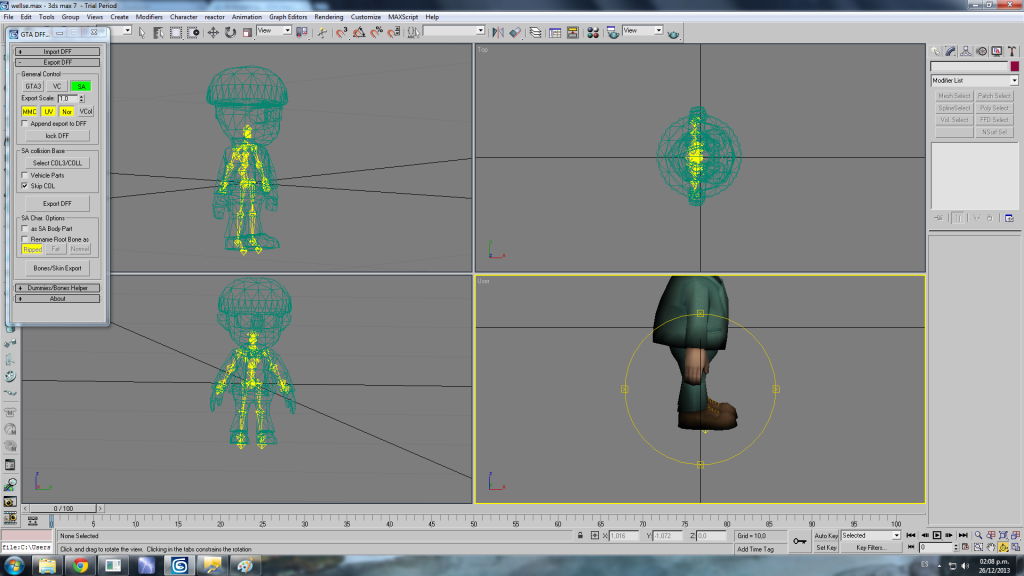The height and width of the screenshot is (576, 1024).
Task: Open the Modify command panel tab
Action: 951,51
